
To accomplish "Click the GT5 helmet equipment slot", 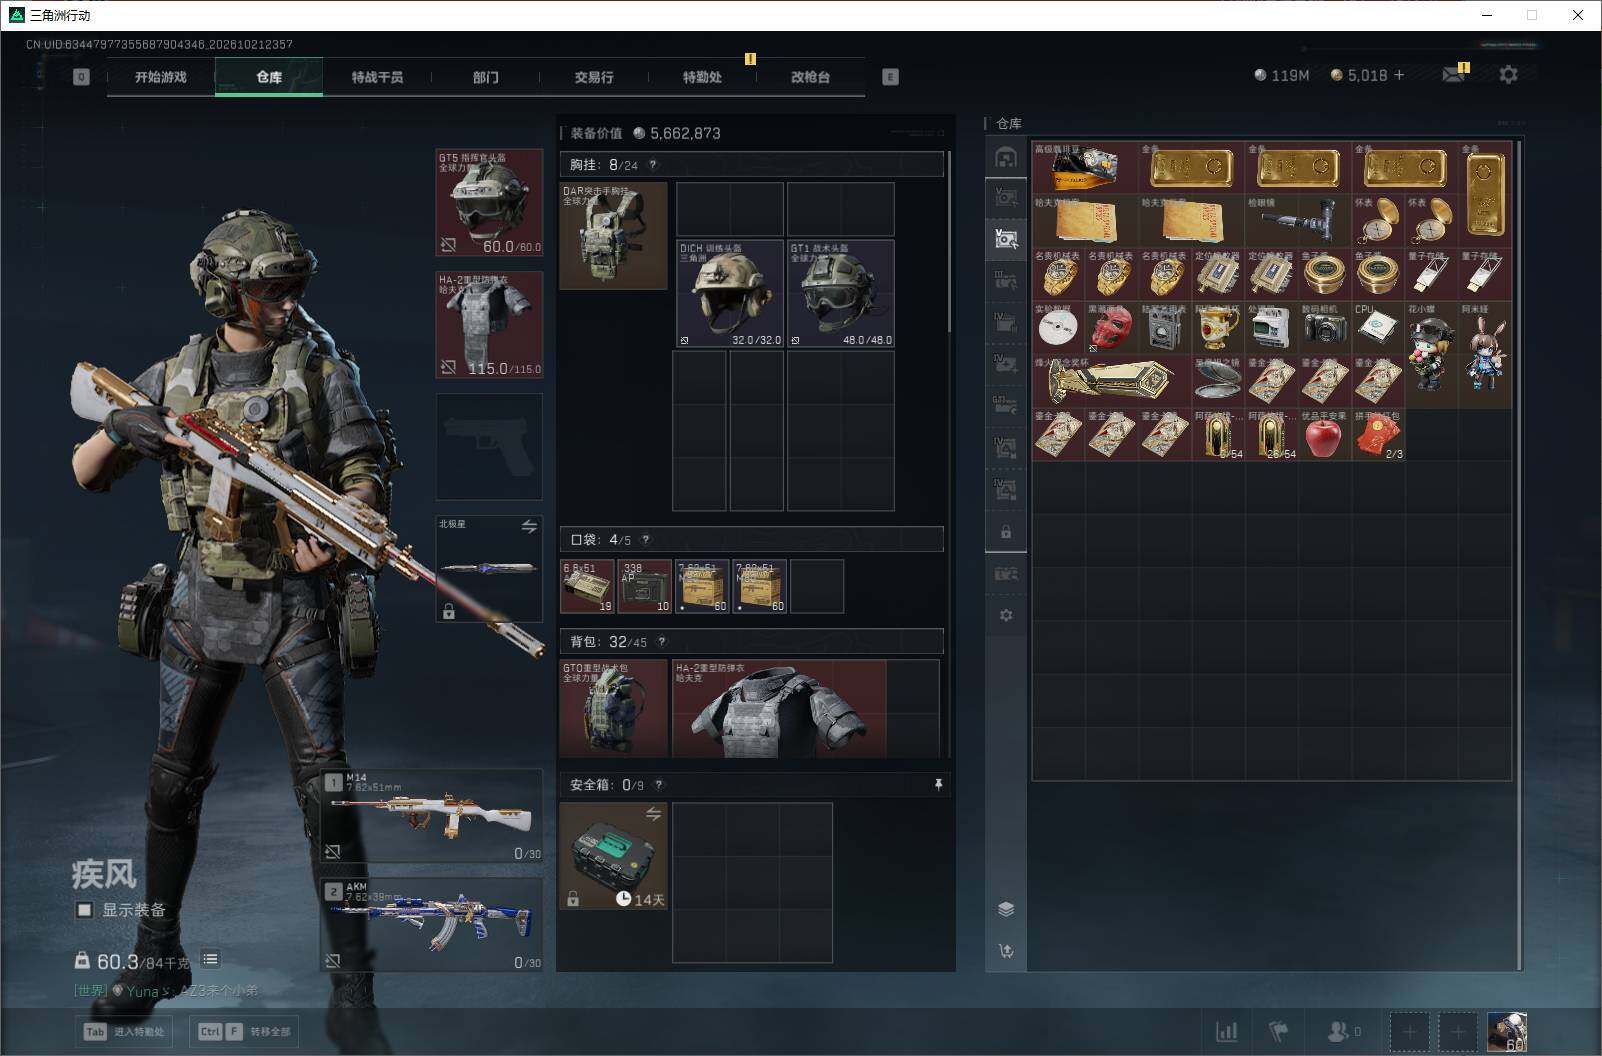I will pyautogui.click(x=490, y=203).
